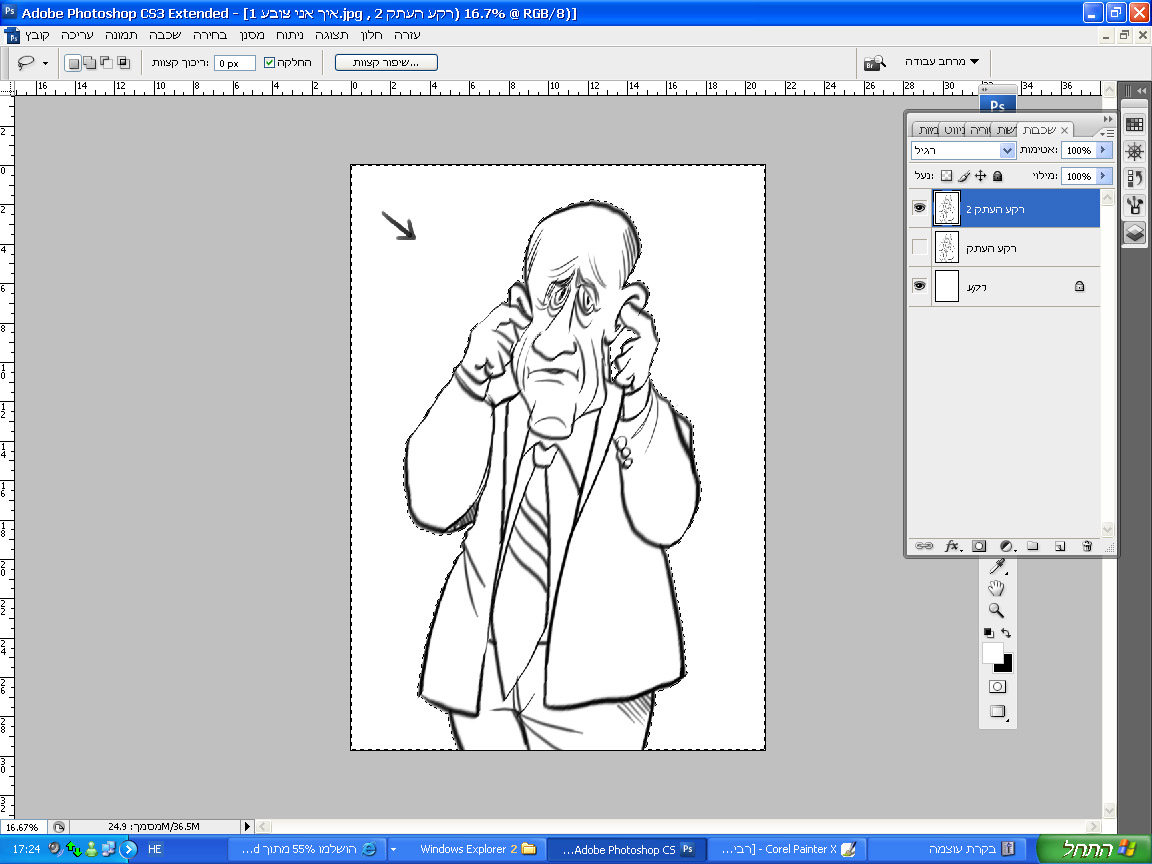Toggle lock transparent pixels icon

click(x=946, y=176)
